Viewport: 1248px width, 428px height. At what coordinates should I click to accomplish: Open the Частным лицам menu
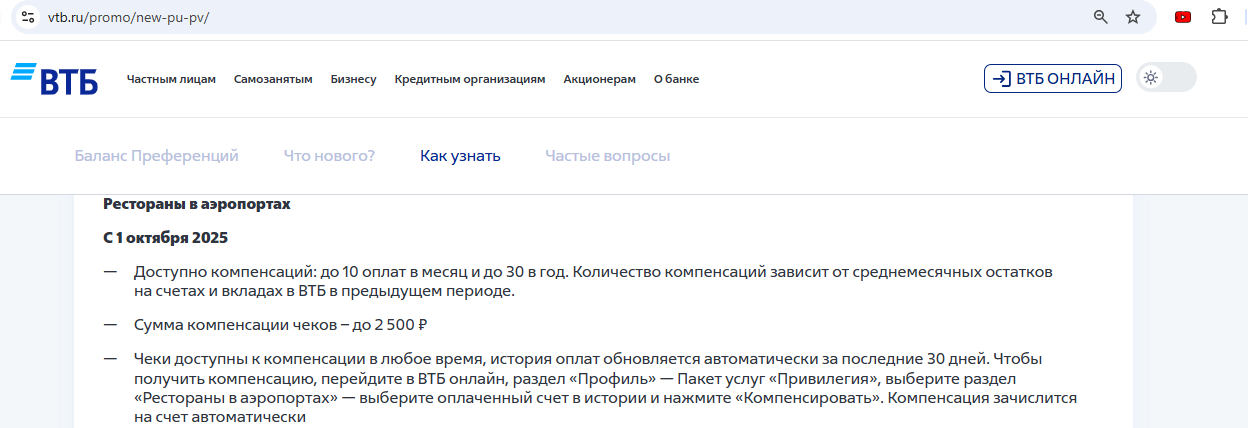(171, 79)
